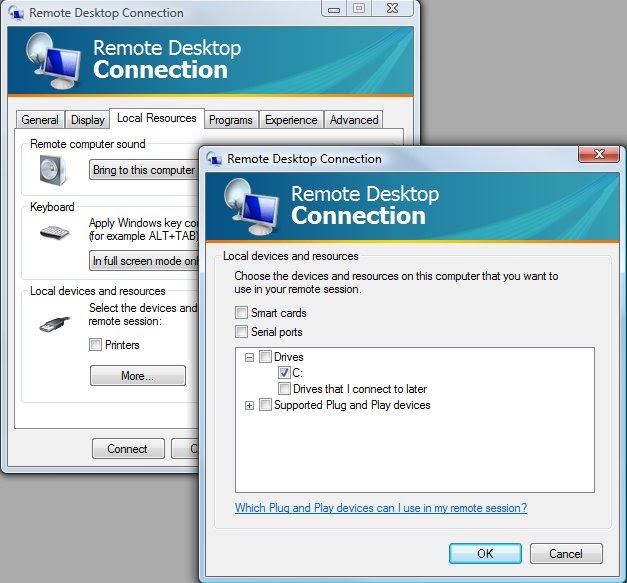The width and height of the screenshot is (627, 583).
Task: Click the title bar icon of front dialog
Action: point(214,158)
